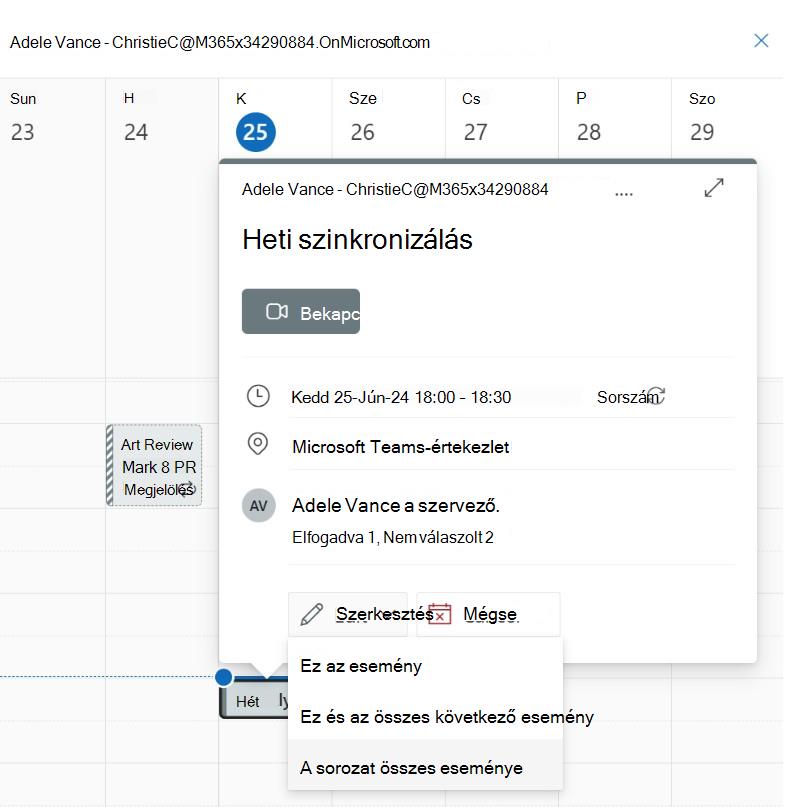This screenshot has height=807, width=795.
Task: Click Microsoft Teams-értekezlet location text
Action: click(x=400, y=447)
